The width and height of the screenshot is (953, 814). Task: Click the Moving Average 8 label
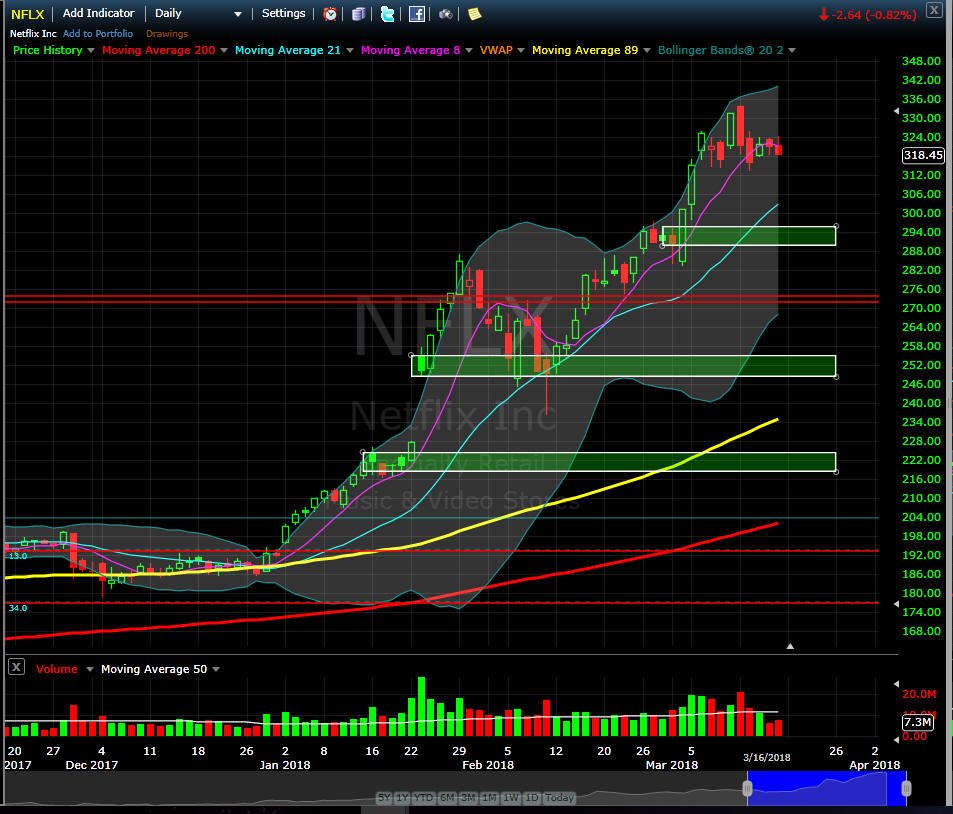(x=410, y=50)
